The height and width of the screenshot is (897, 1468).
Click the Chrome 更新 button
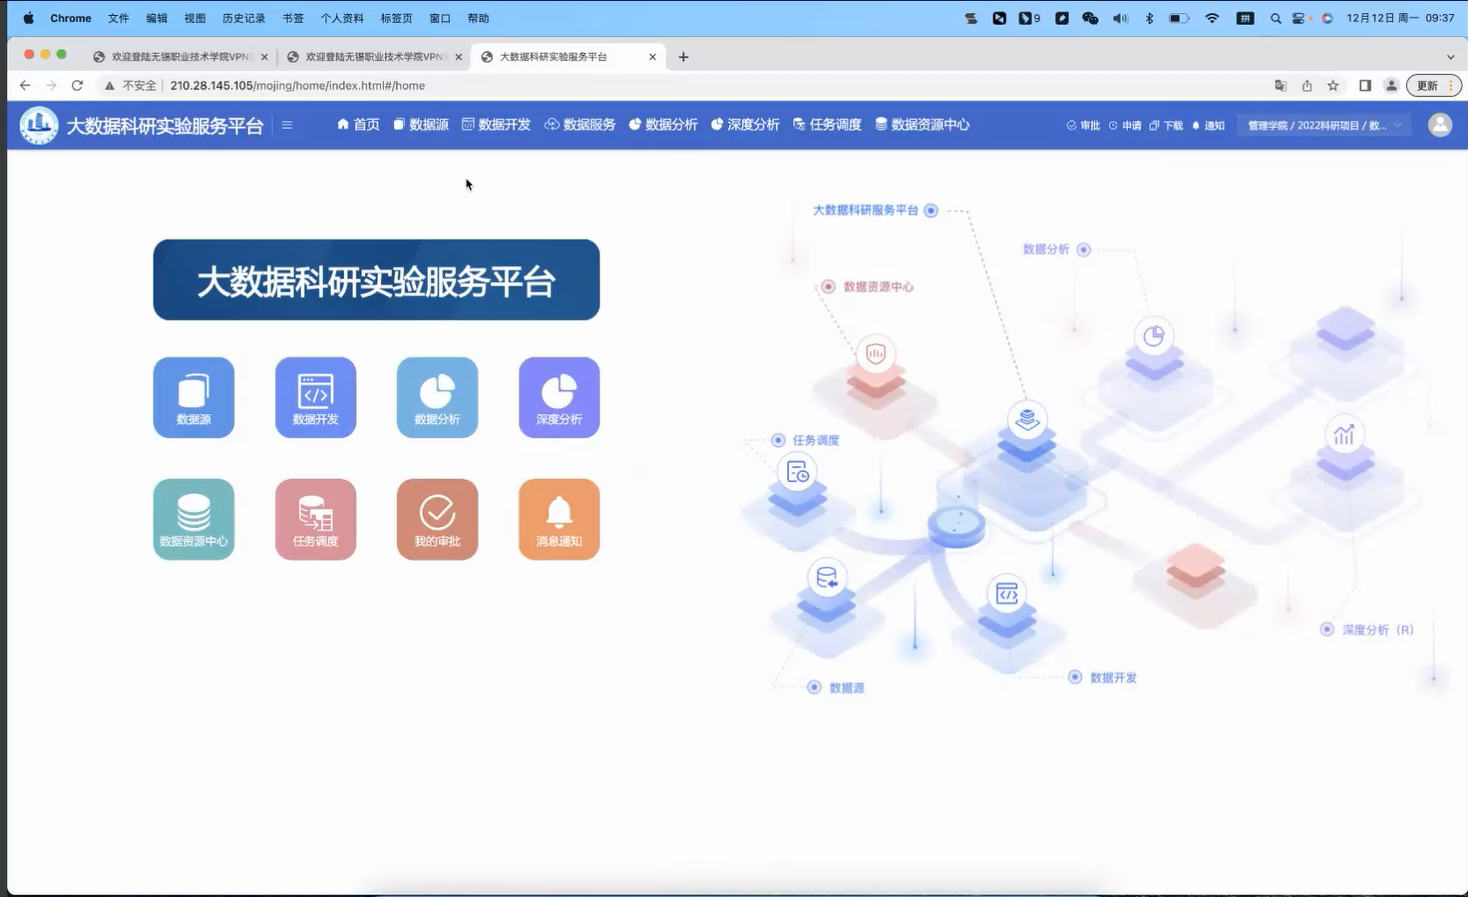click(1427, 86)
